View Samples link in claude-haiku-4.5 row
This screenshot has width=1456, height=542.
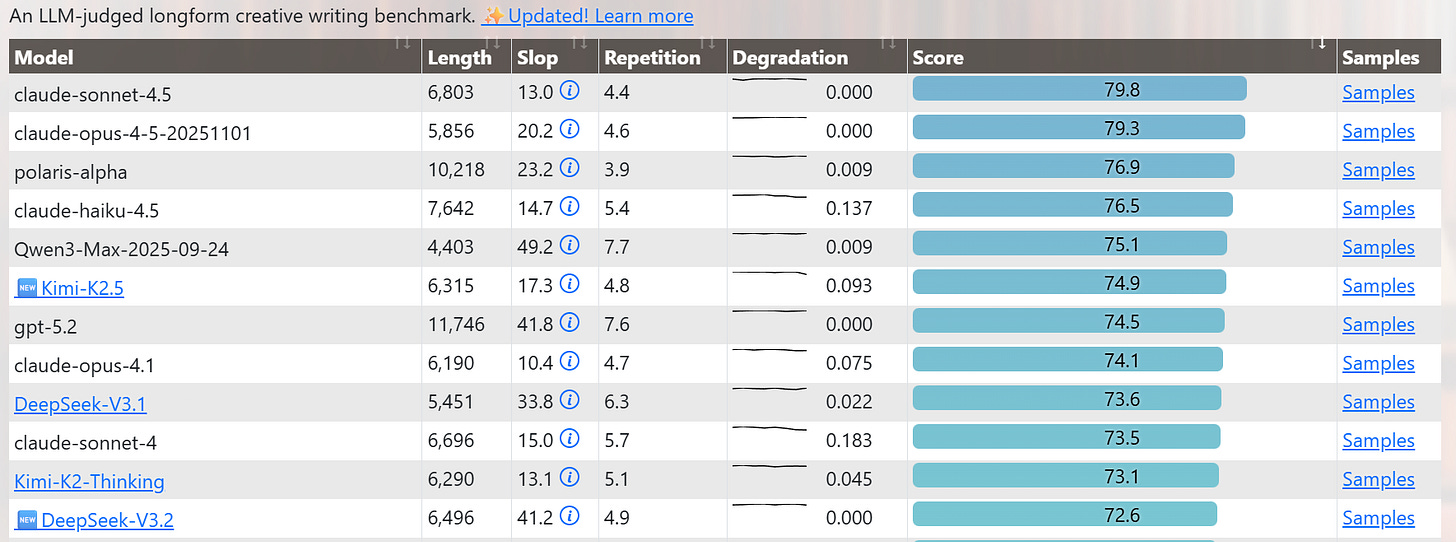pyautogui.click(x=1378, y=208)
